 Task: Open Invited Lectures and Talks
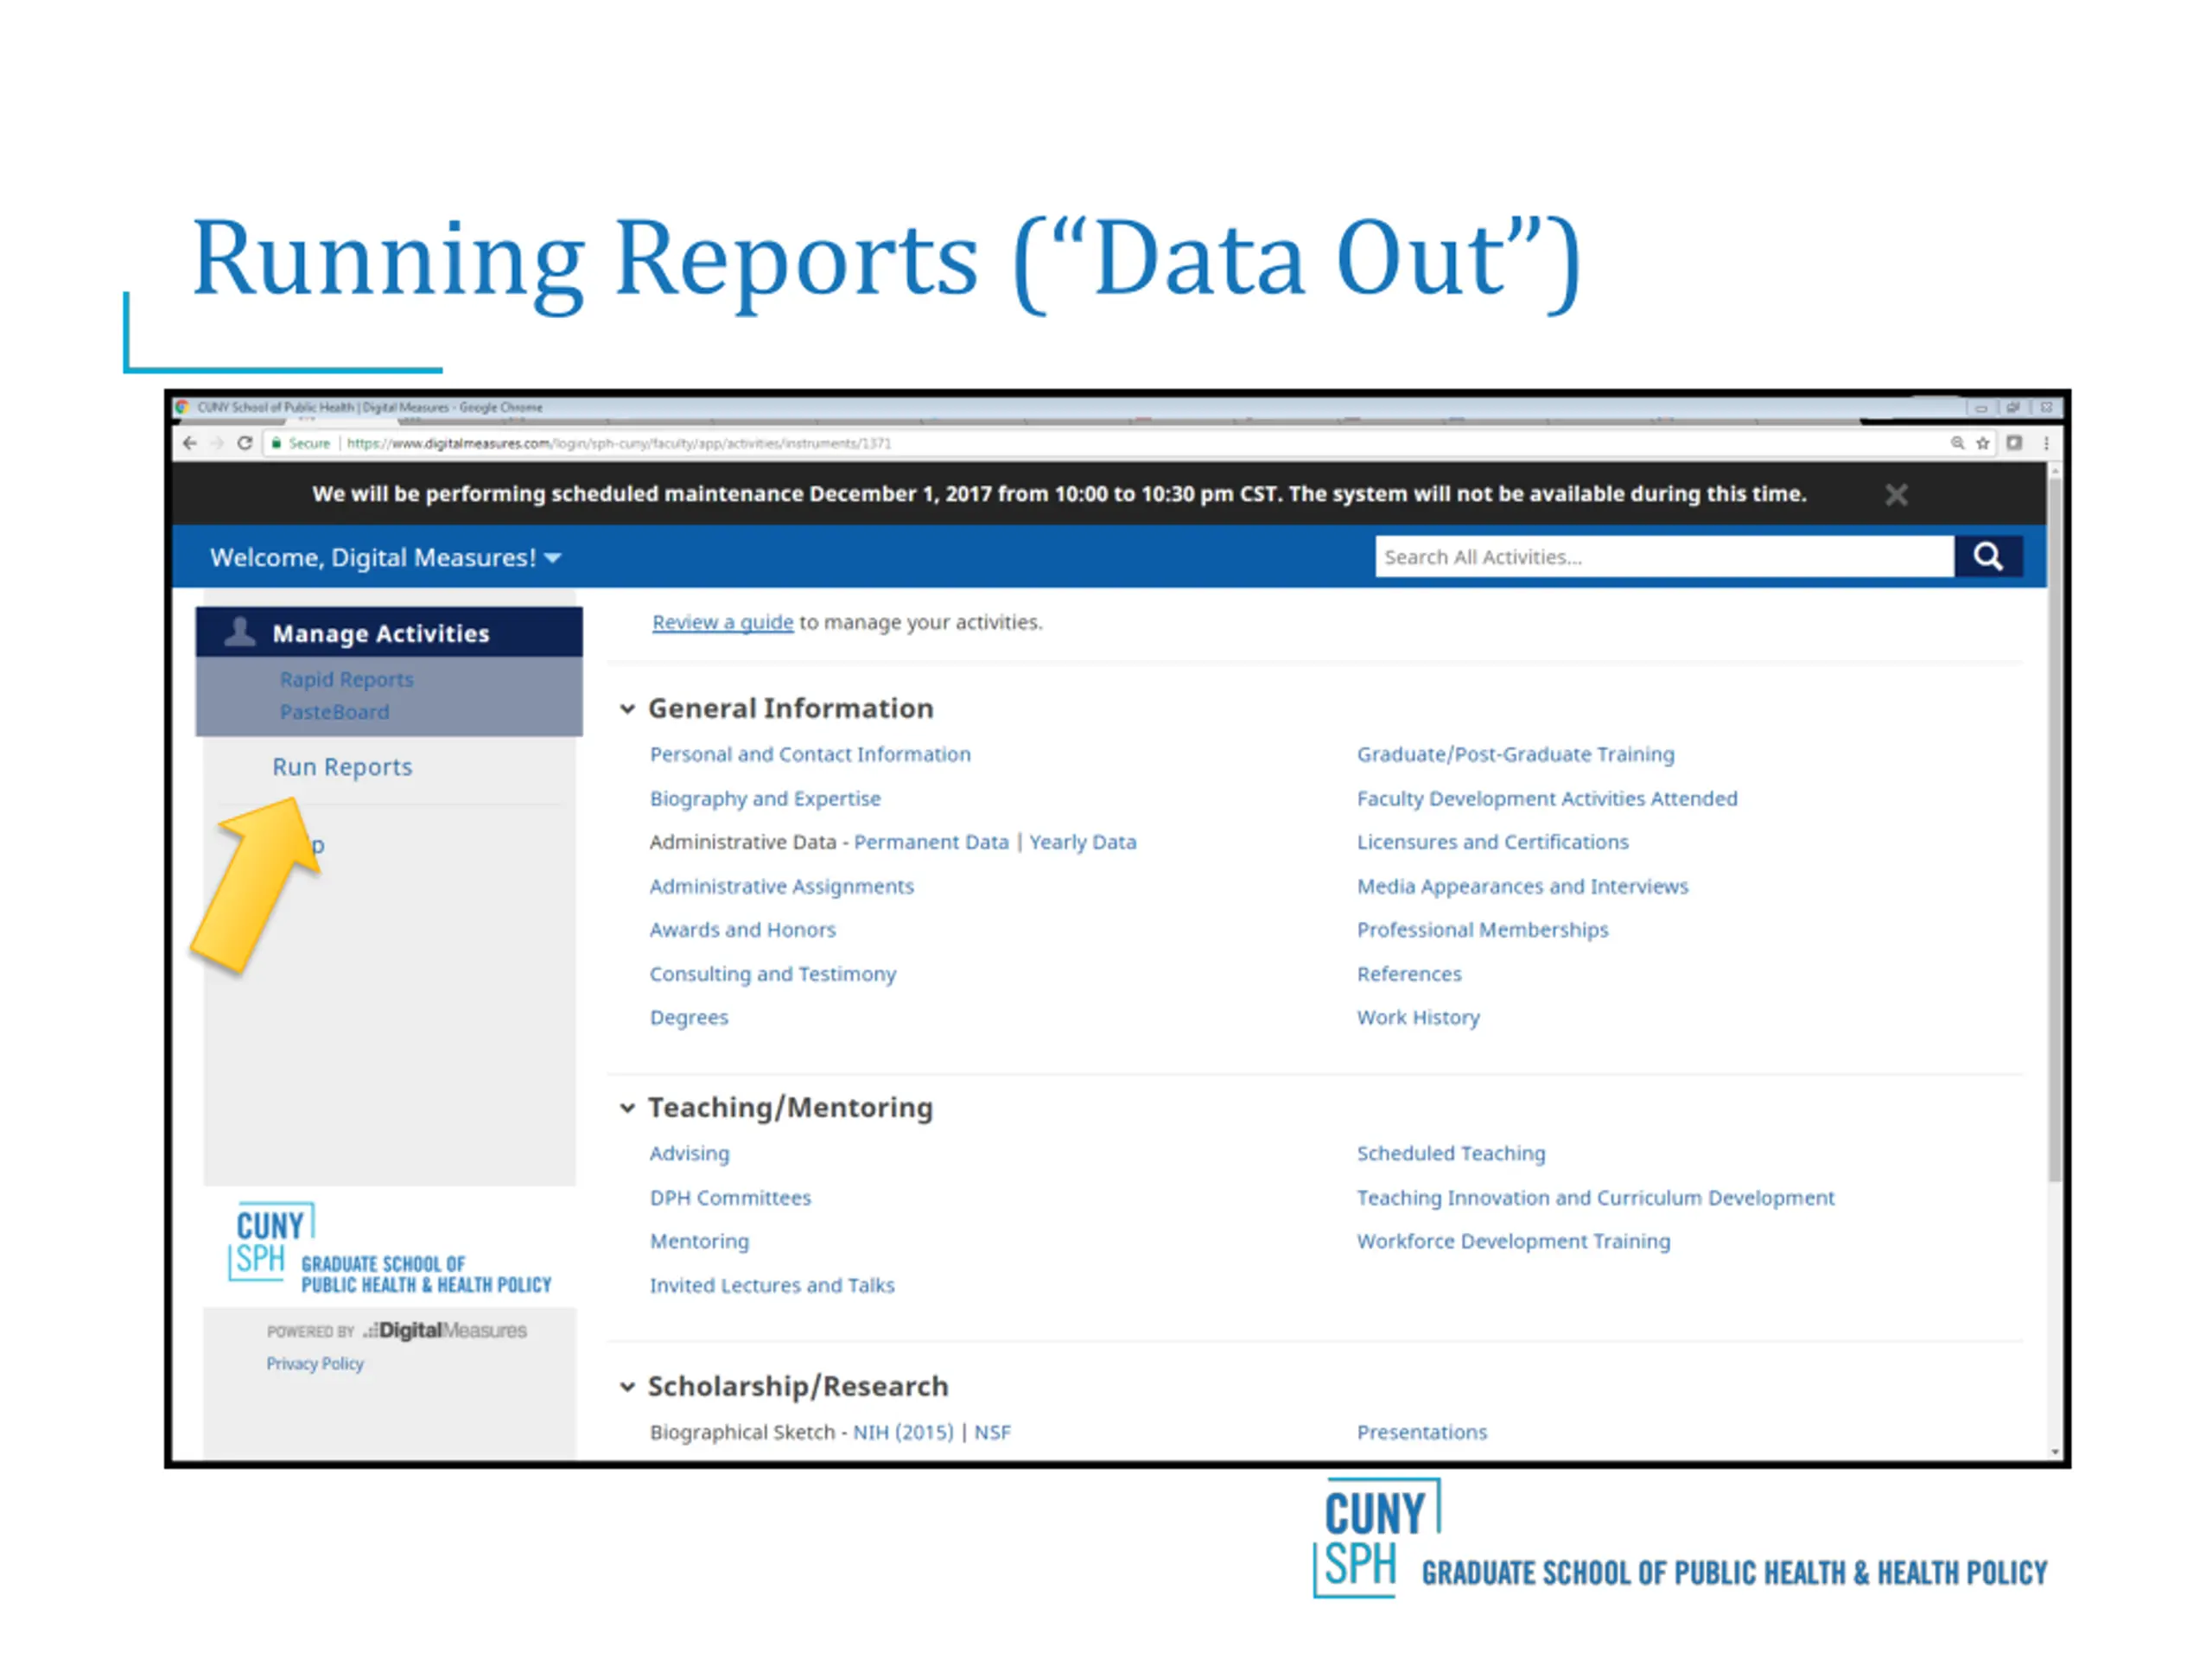pyautogui.click(x=772, y=1286)
